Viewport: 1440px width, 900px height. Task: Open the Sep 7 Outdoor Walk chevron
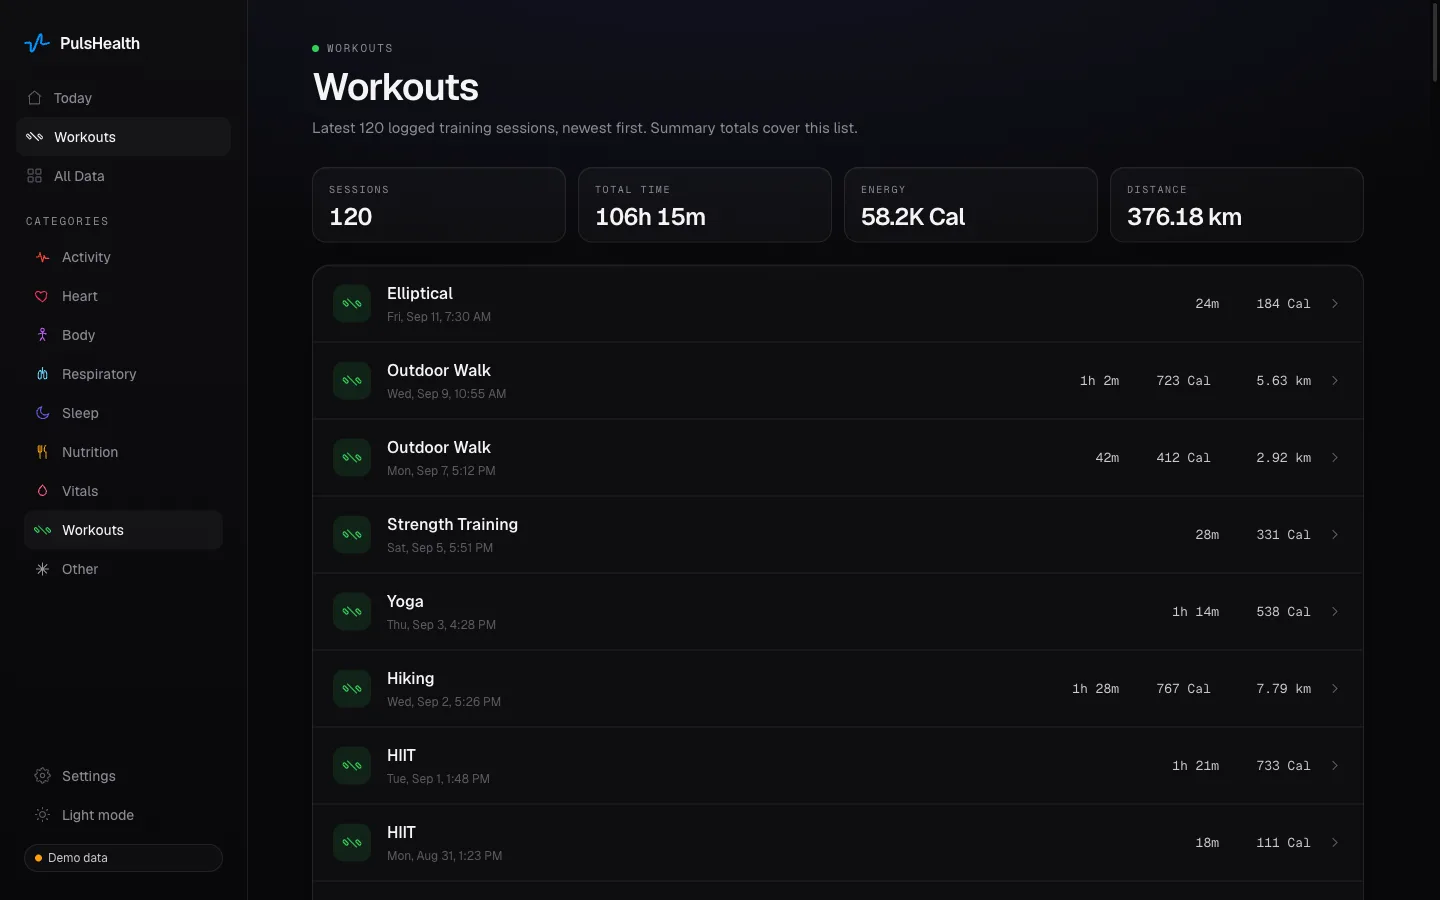(1335, 458)
